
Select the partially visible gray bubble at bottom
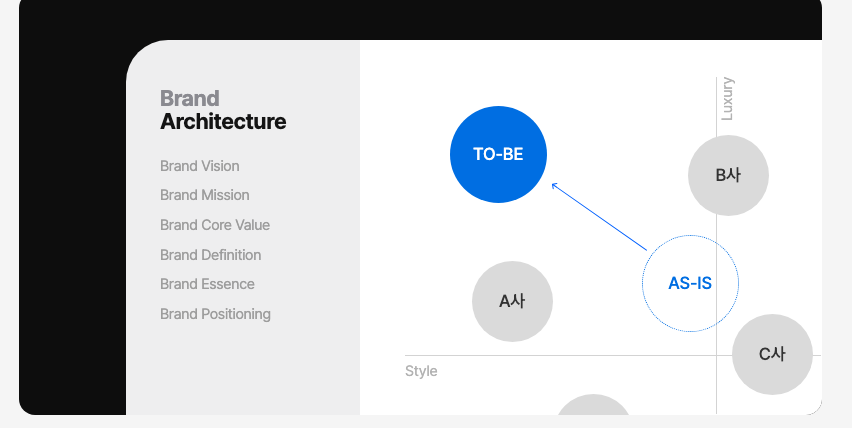click(x=593, y=405)
